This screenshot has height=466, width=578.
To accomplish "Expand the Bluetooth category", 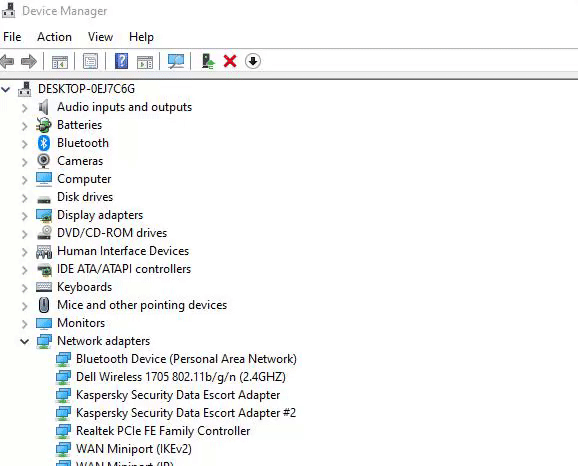I will [25, 144].
